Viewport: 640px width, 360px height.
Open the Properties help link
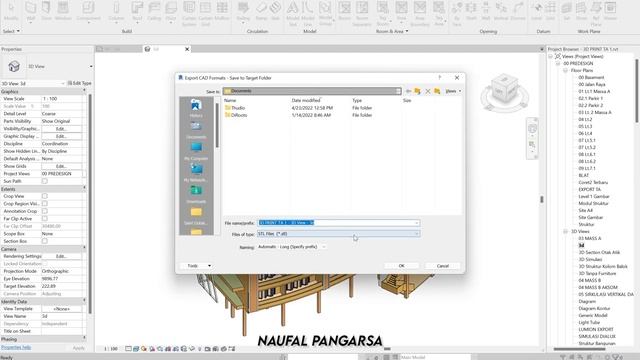pyautogui.click(x=16, y=347)
